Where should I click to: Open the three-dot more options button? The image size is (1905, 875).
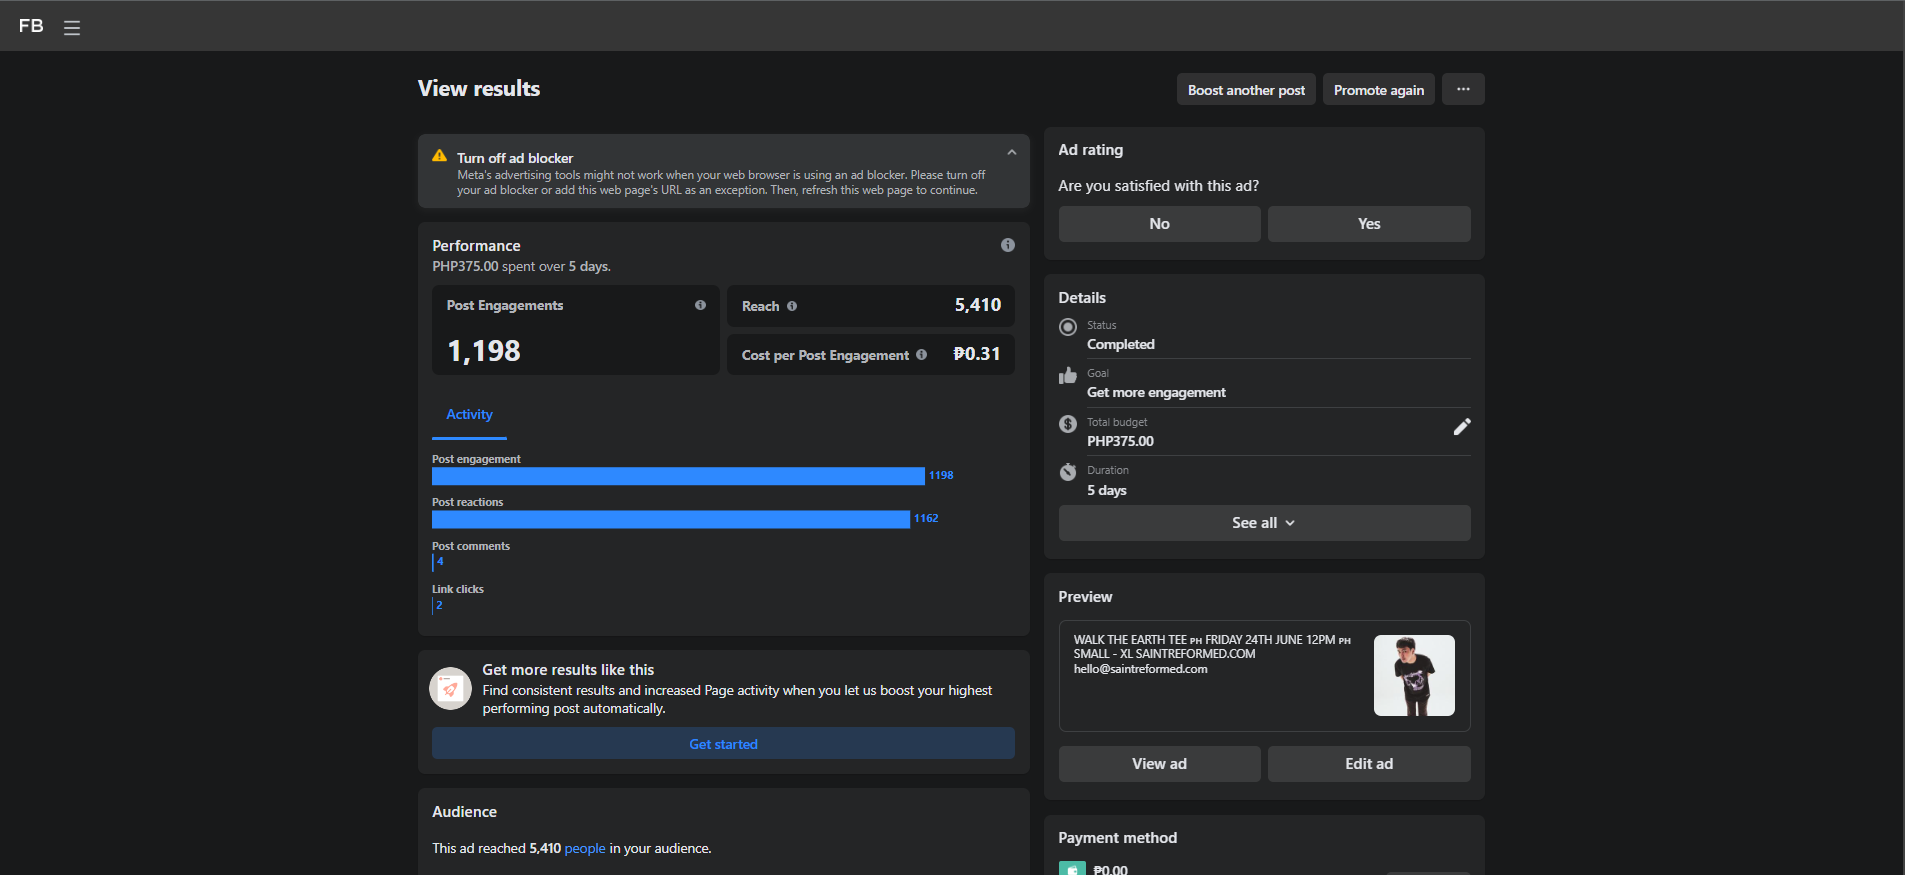pos(1463,89)
